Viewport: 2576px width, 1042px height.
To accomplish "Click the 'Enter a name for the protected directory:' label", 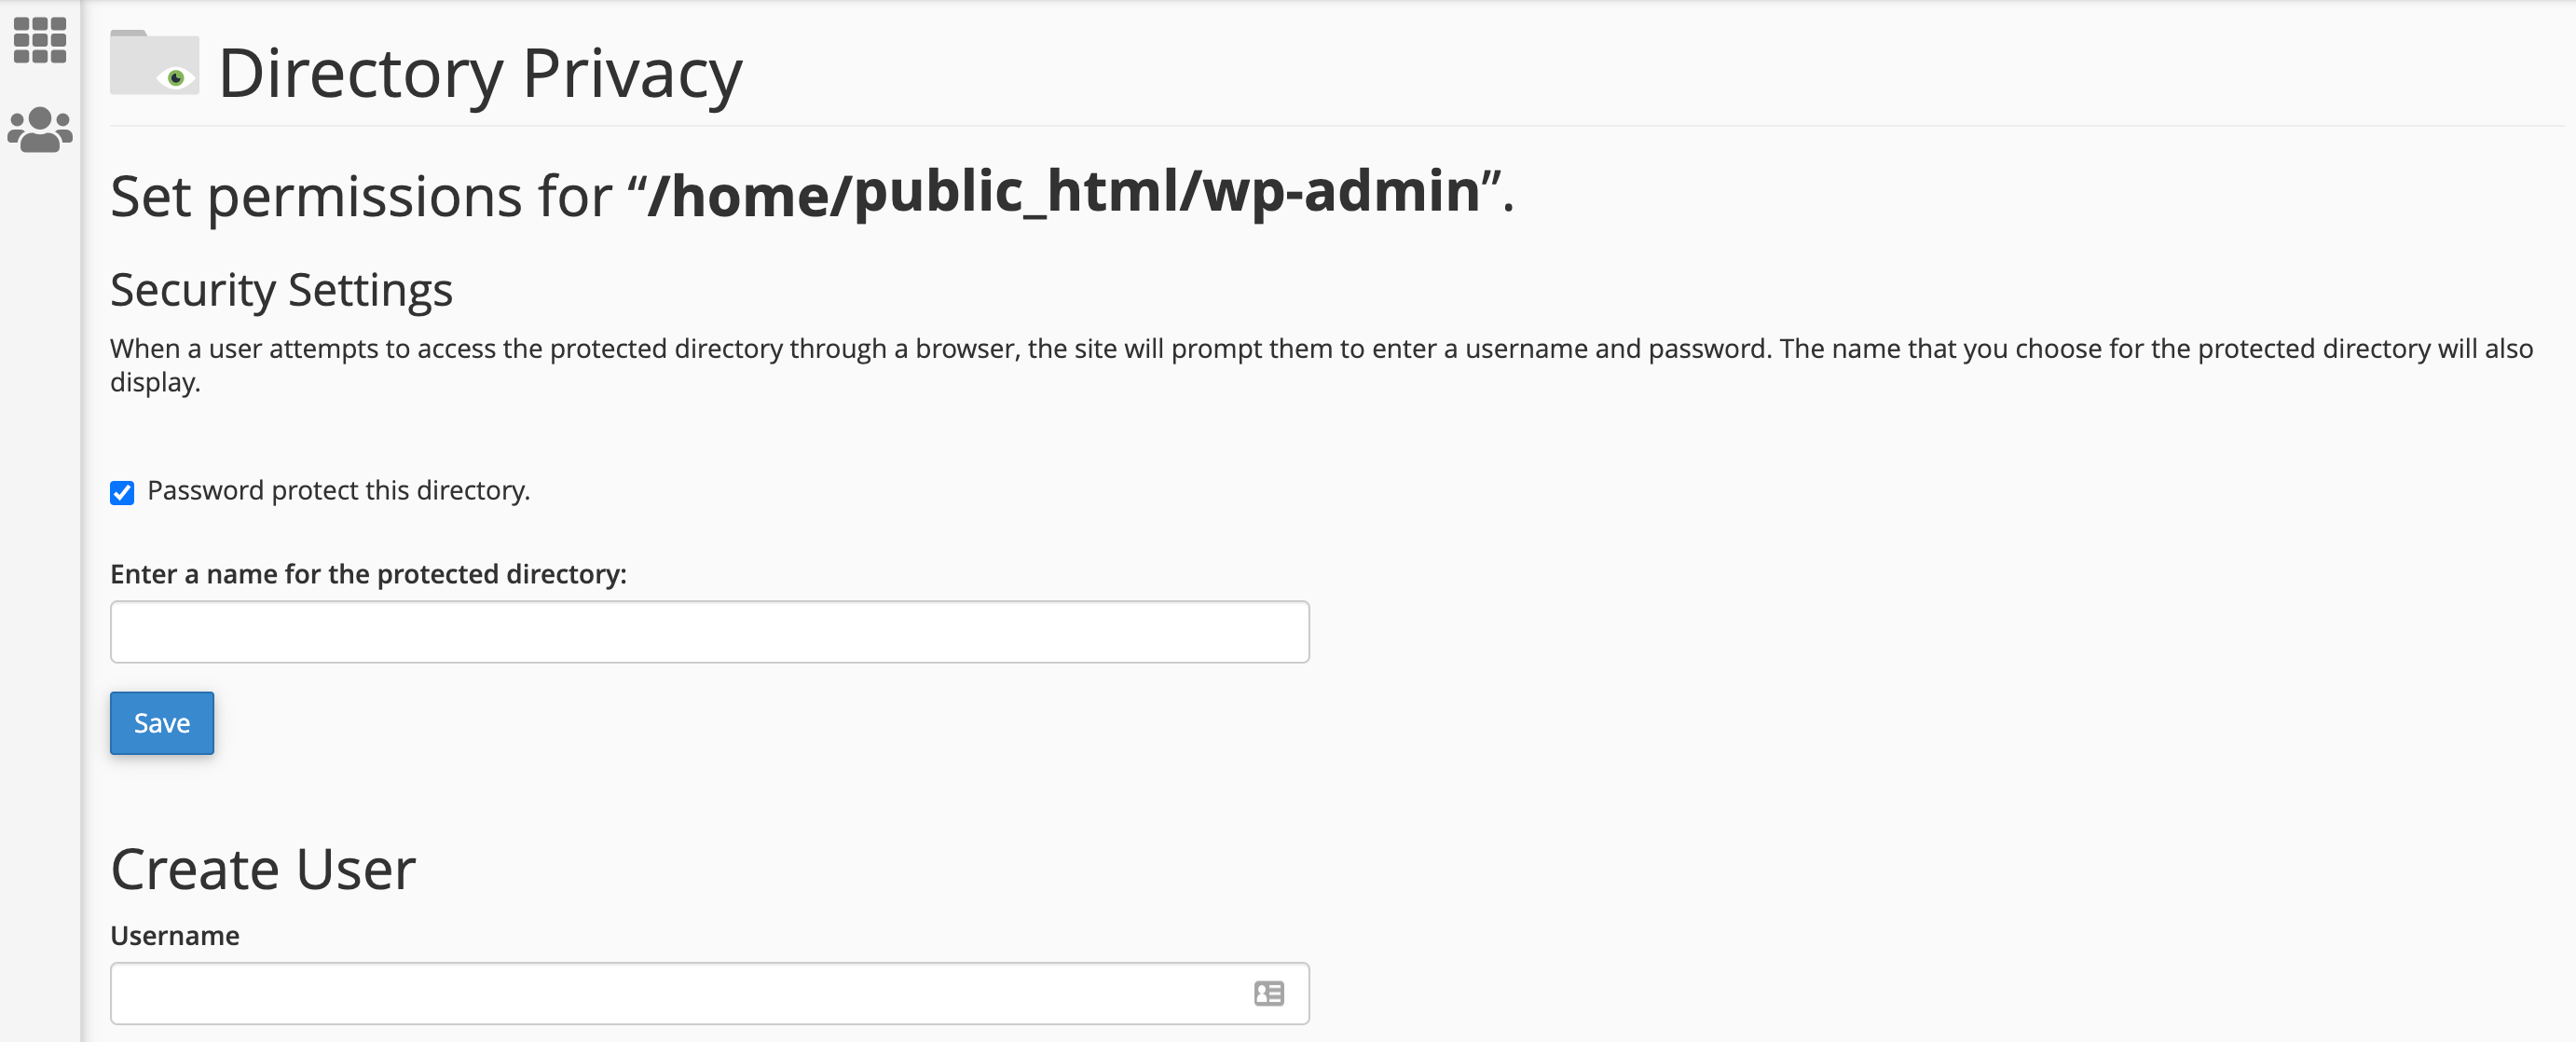I will point(368,574).
